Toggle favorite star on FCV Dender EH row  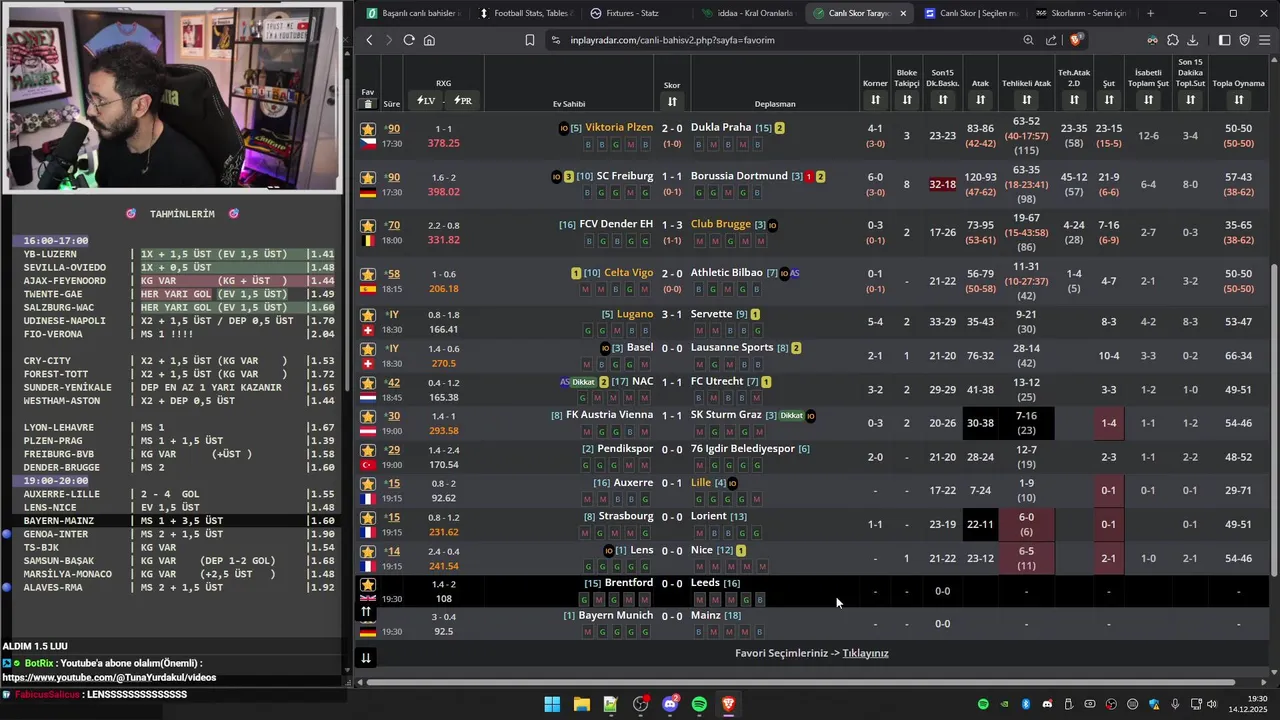tap(368, 226)
